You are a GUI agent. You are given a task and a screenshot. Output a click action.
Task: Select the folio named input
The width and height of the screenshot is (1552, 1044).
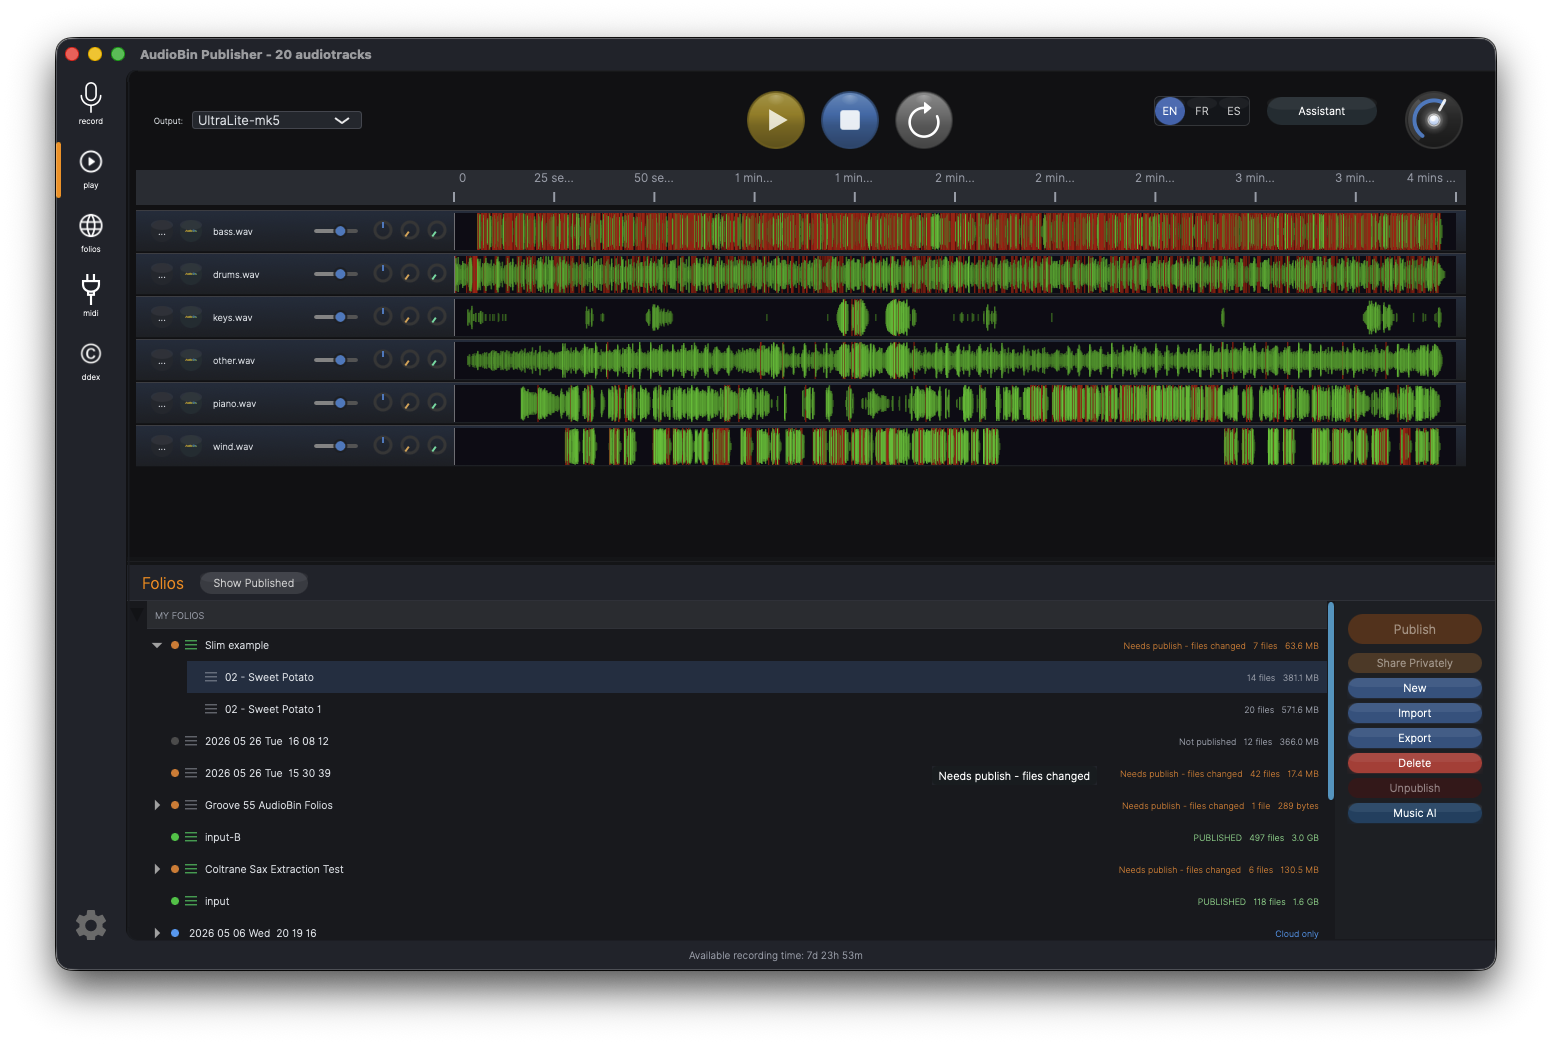coord(217,901)
